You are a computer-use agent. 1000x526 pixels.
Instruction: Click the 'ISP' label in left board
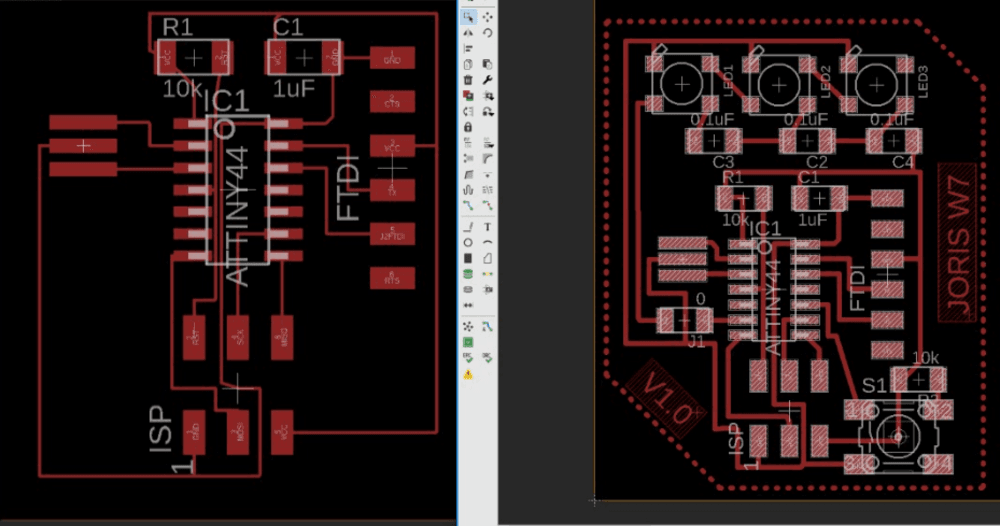point(161,429)
